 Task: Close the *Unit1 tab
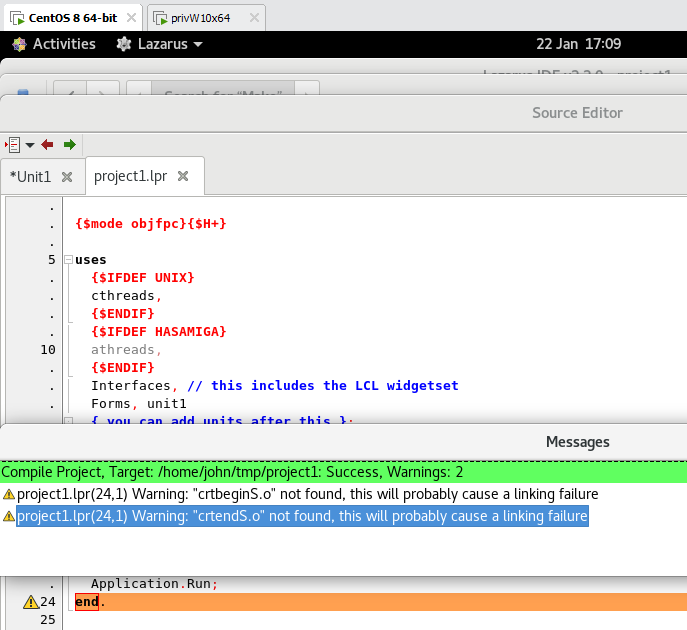pyautogui.click(x=67, y=176)
